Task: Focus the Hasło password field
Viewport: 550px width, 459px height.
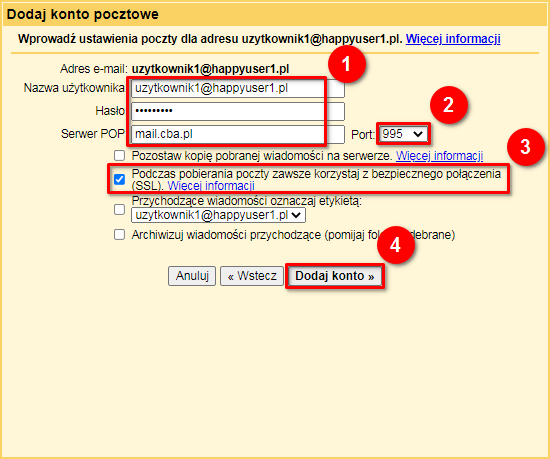Action: tap(238, 111)
